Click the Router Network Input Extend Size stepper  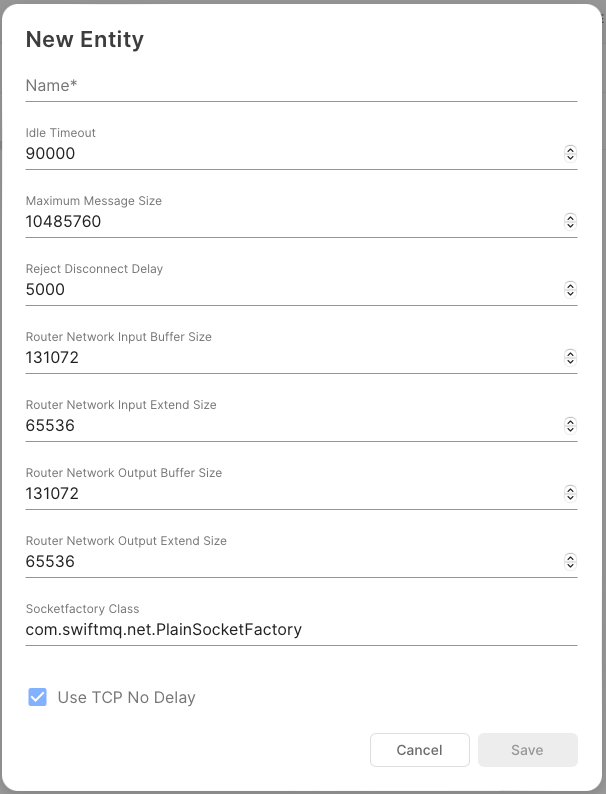[x=570, y=426]
